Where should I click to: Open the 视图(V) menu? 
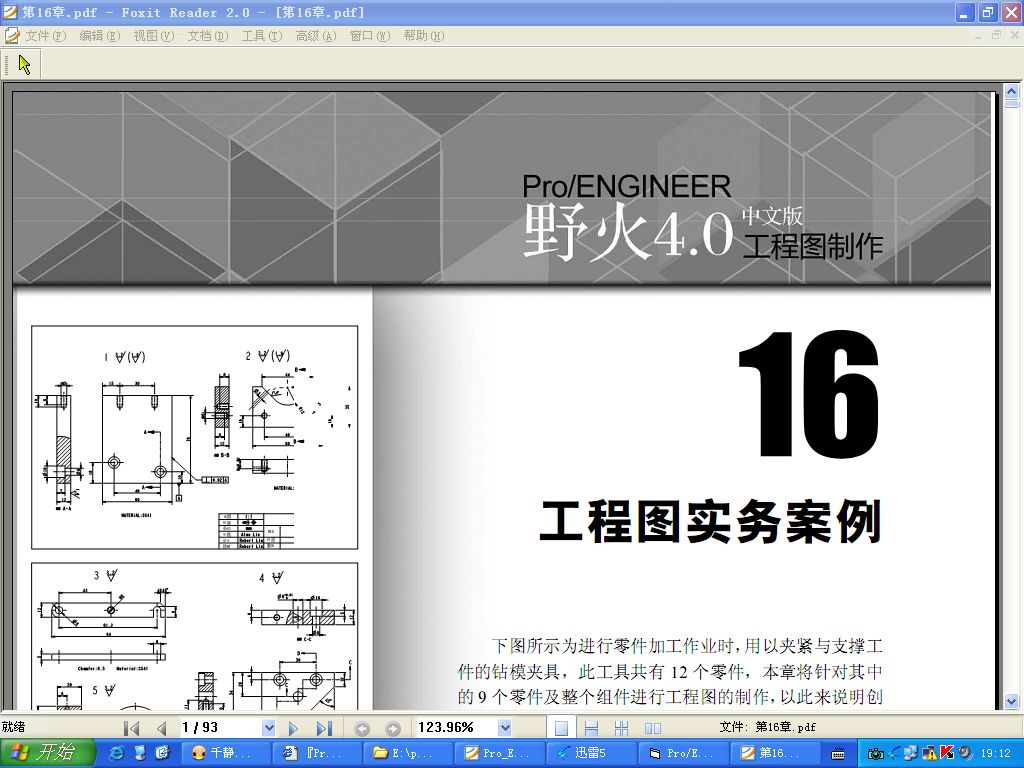click(x=153, y=36)
